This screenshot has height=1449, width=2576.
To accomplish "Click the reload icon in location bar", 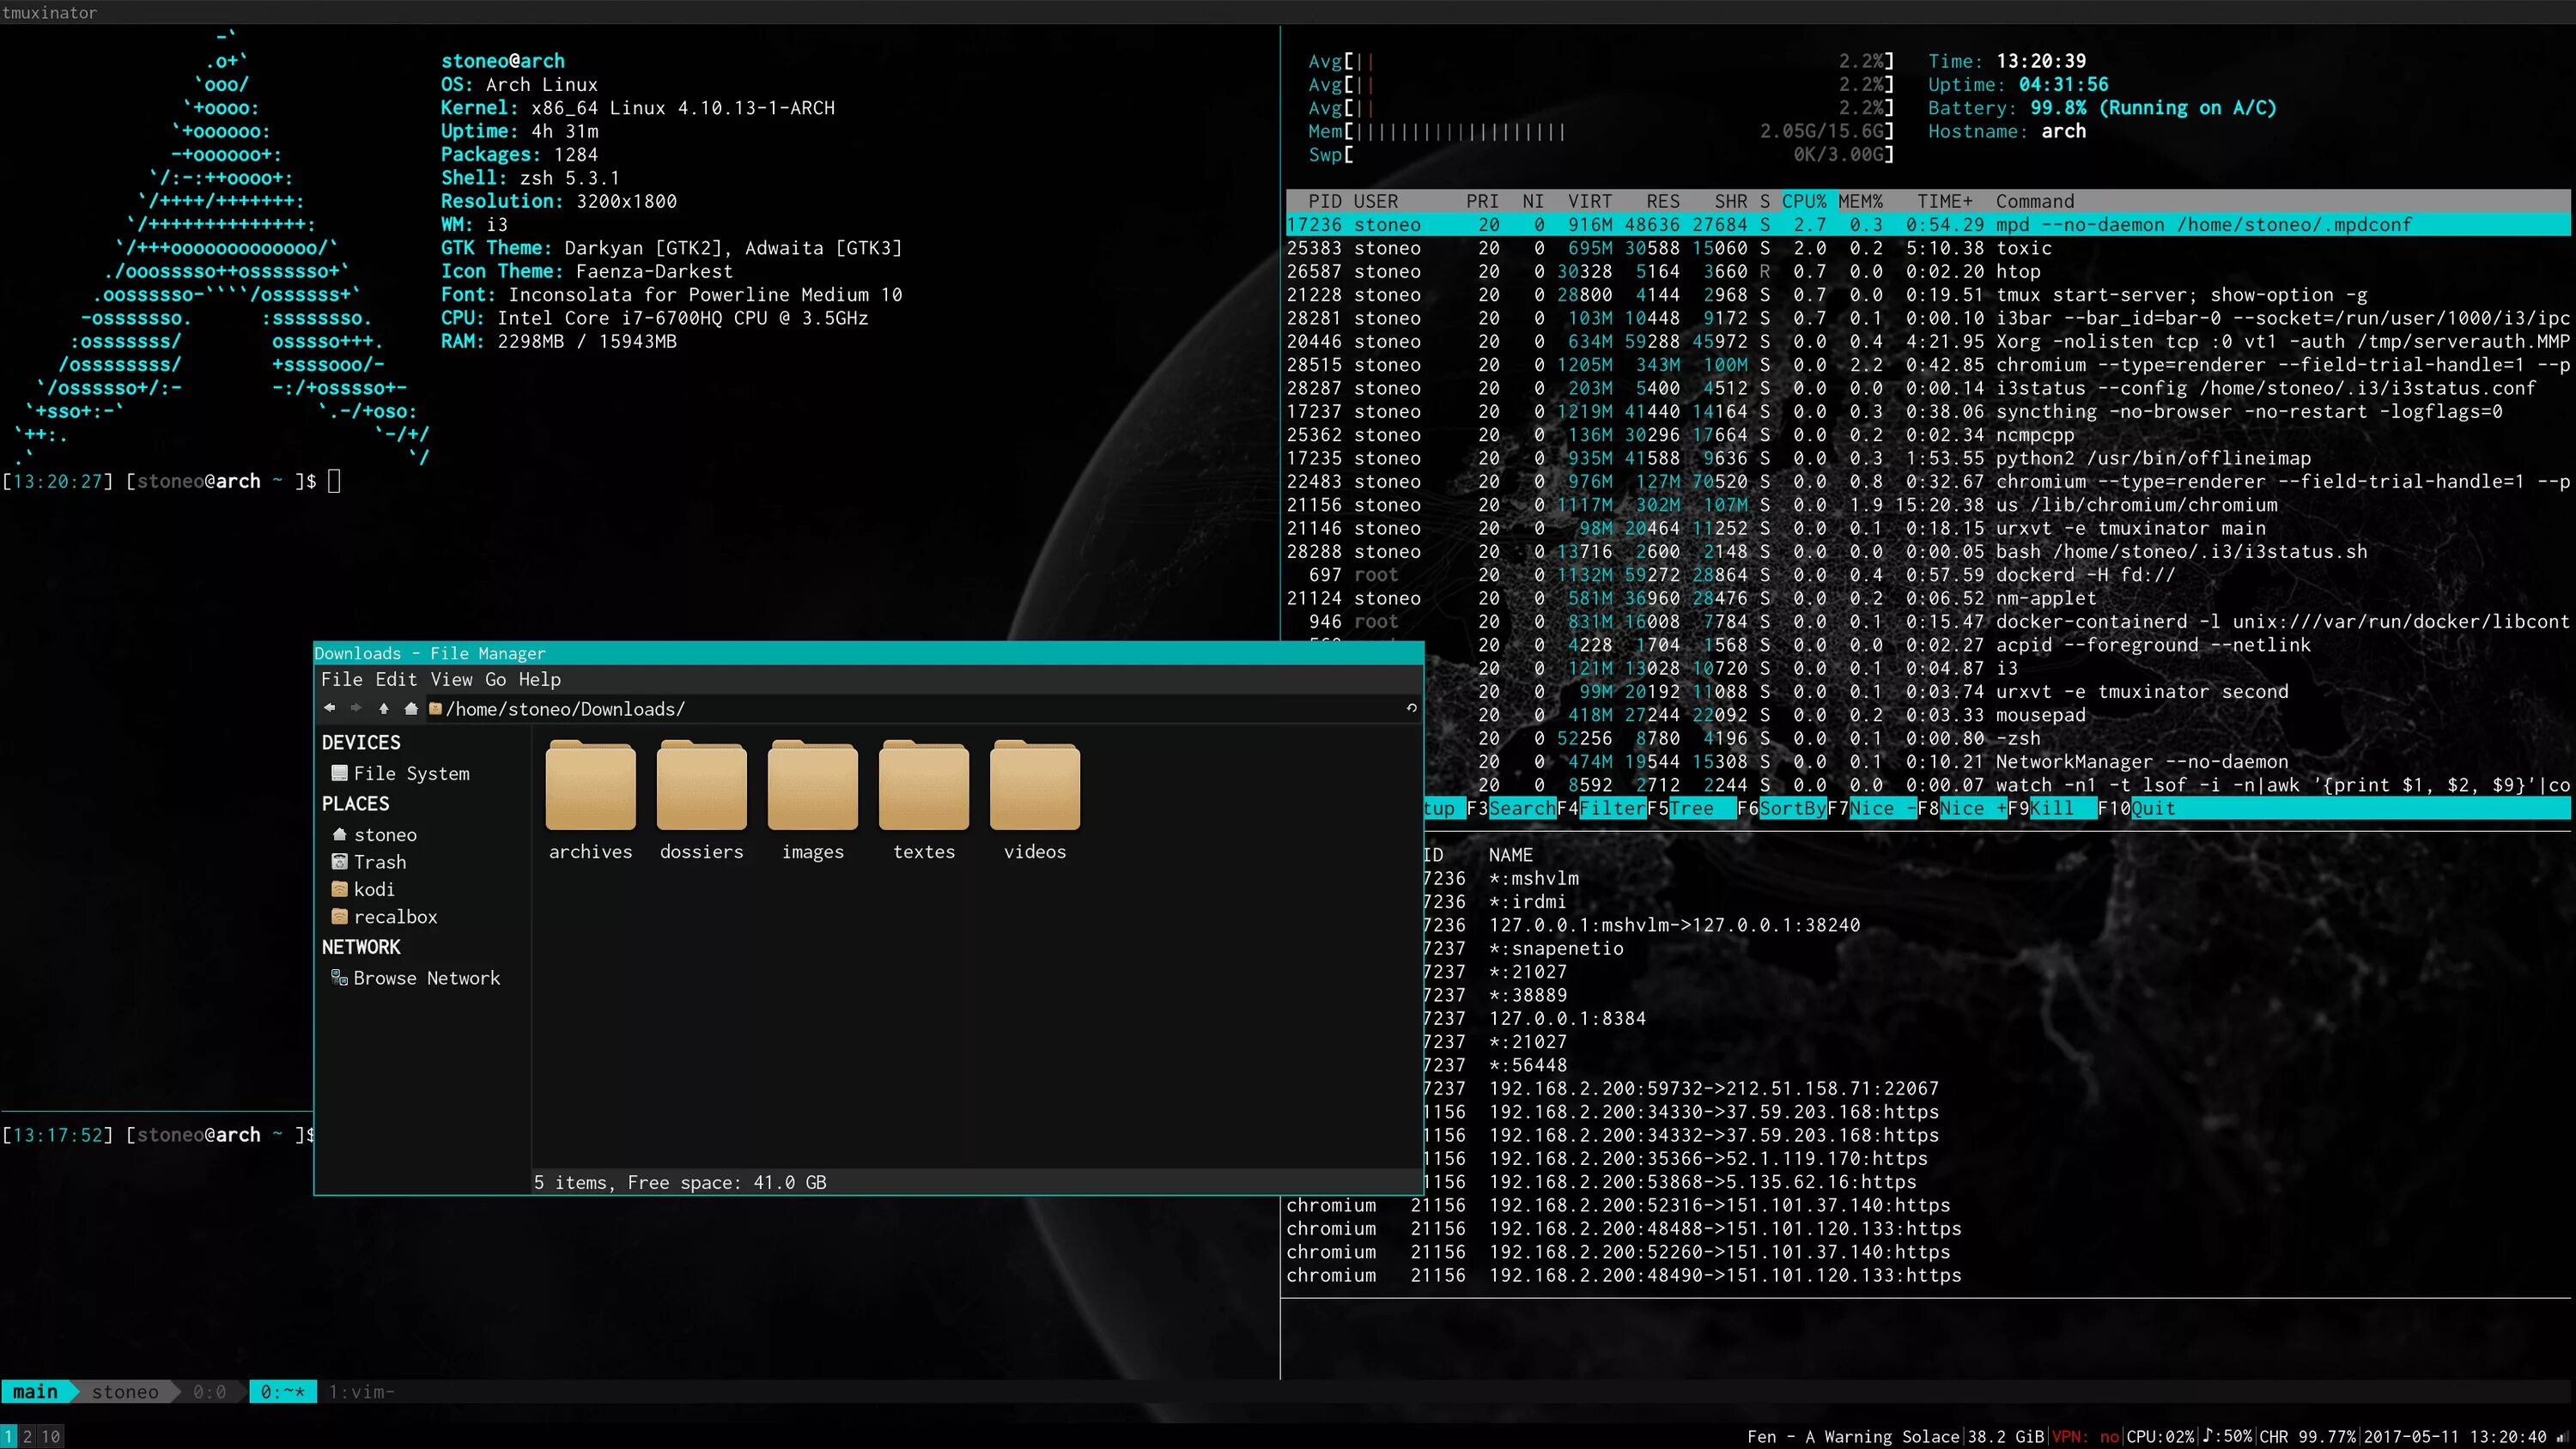I will click(1411, 708).
